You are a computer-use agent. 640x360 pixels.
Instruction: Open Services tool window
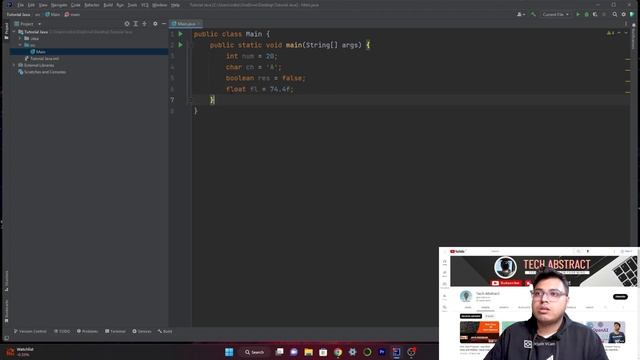pos(142,331)
